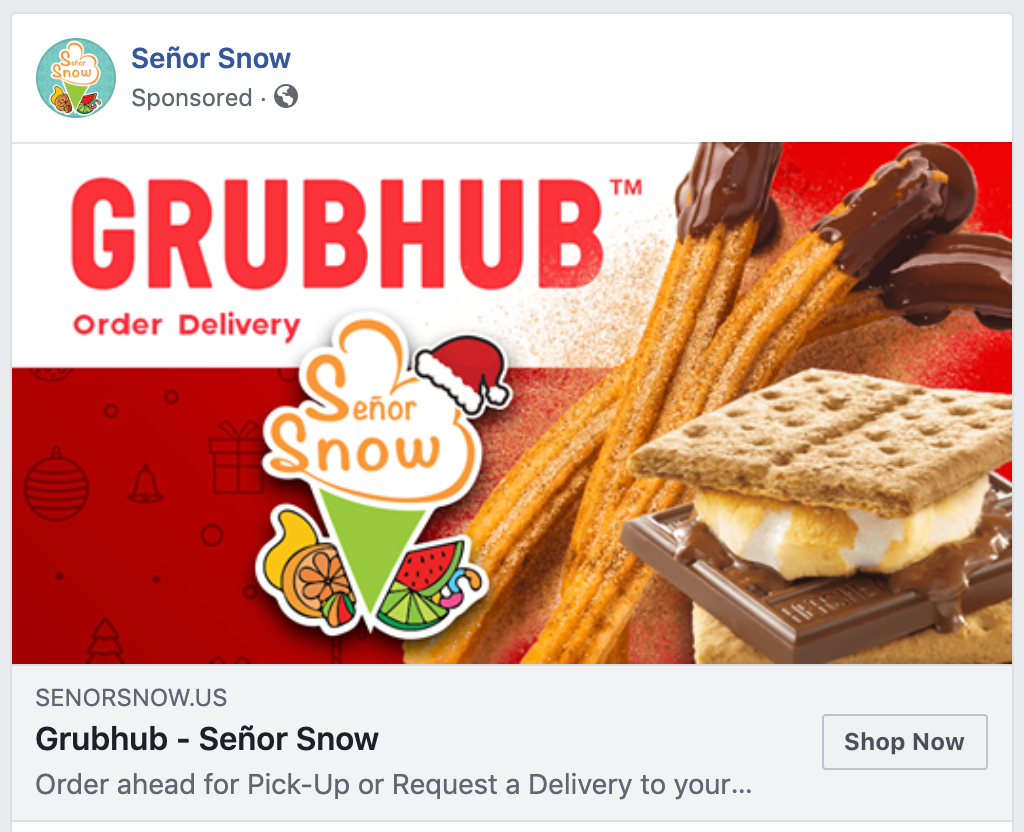Click the public globe audience icon
Screen dimensions: 1024x832
[286, 97]
